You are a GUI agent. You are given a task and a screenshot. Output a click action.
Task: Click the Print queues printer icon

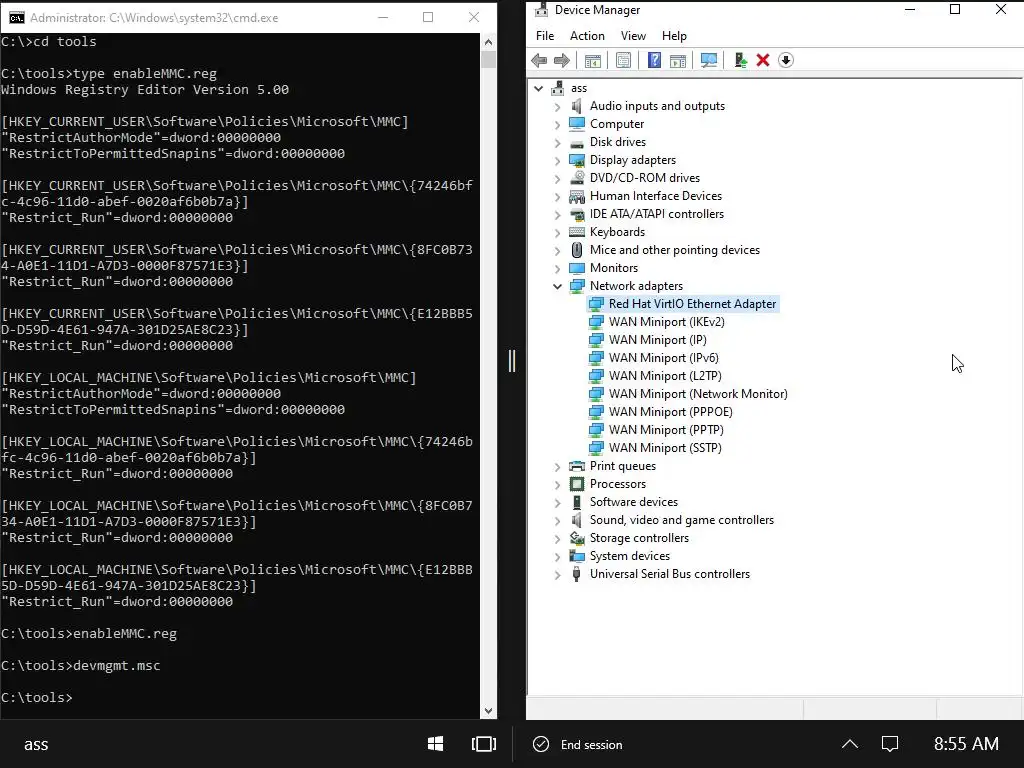click(x=577, y=466)
